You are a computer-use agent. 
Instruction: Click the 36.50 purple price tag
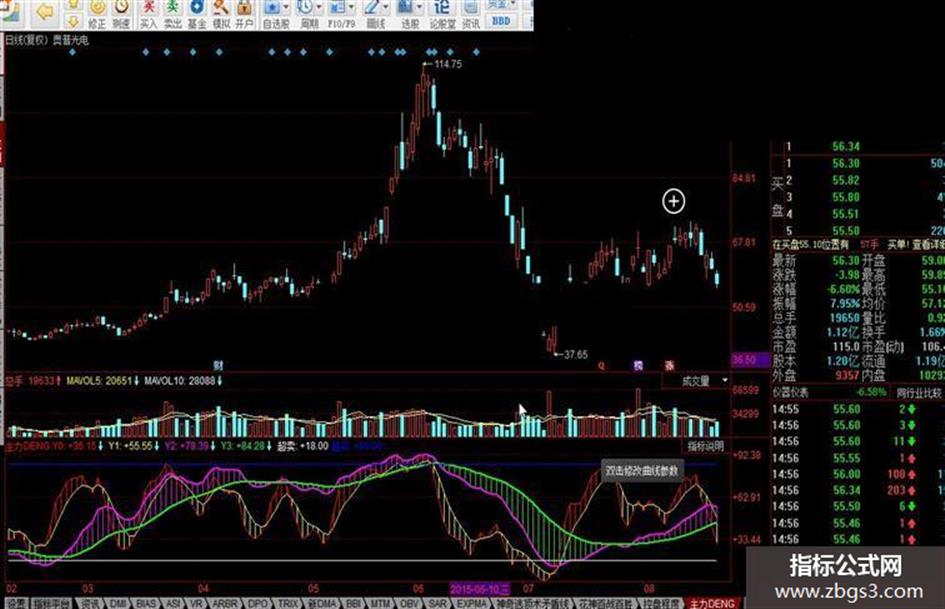(750, 360)
